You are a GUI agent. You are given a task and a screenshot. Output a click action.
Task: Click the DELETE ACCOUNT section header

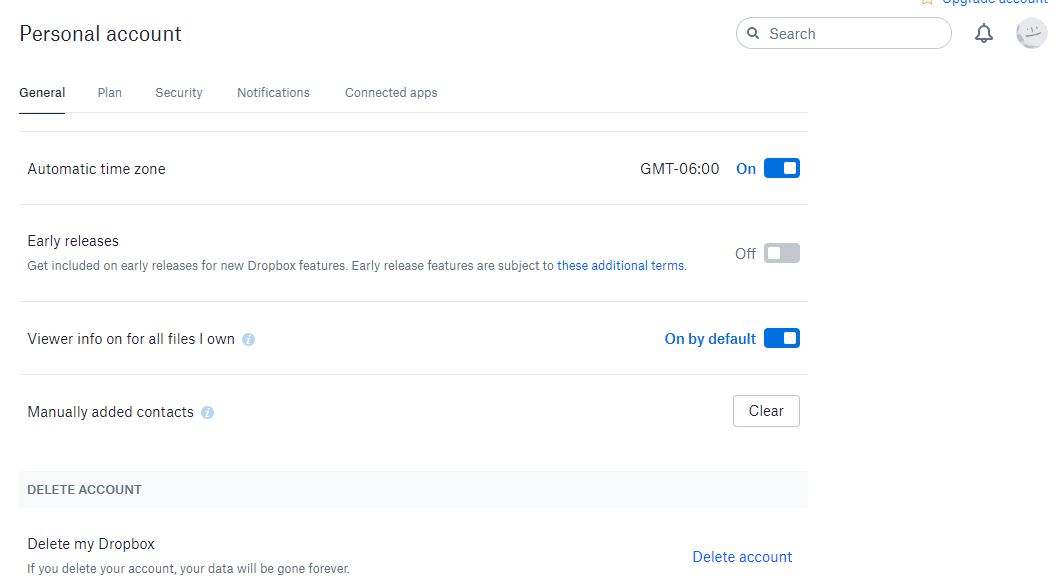[x=85, y=490]
